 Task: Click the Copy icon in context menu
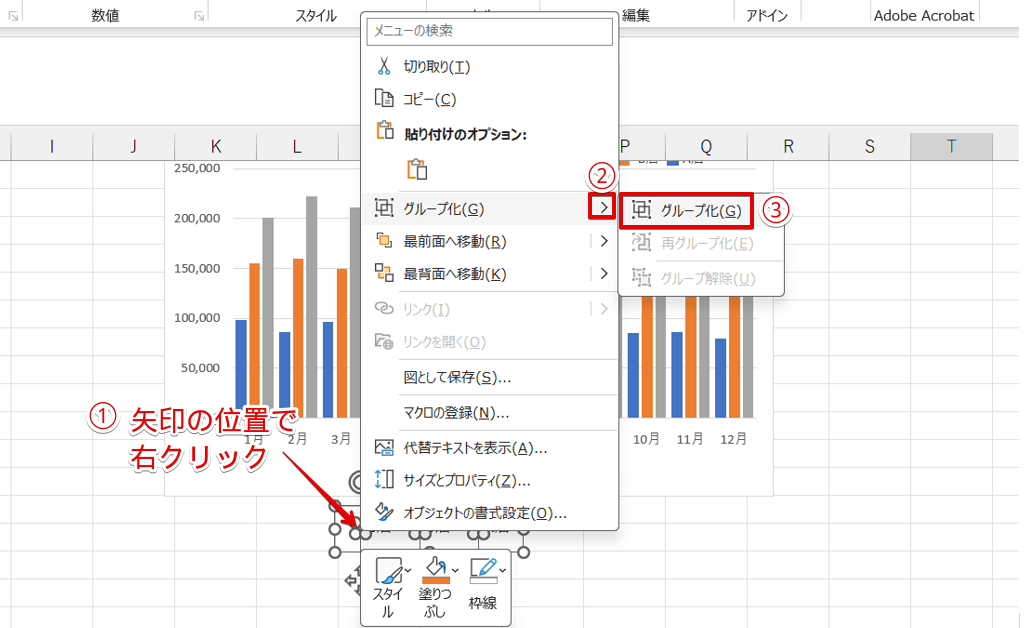point(384,99)
